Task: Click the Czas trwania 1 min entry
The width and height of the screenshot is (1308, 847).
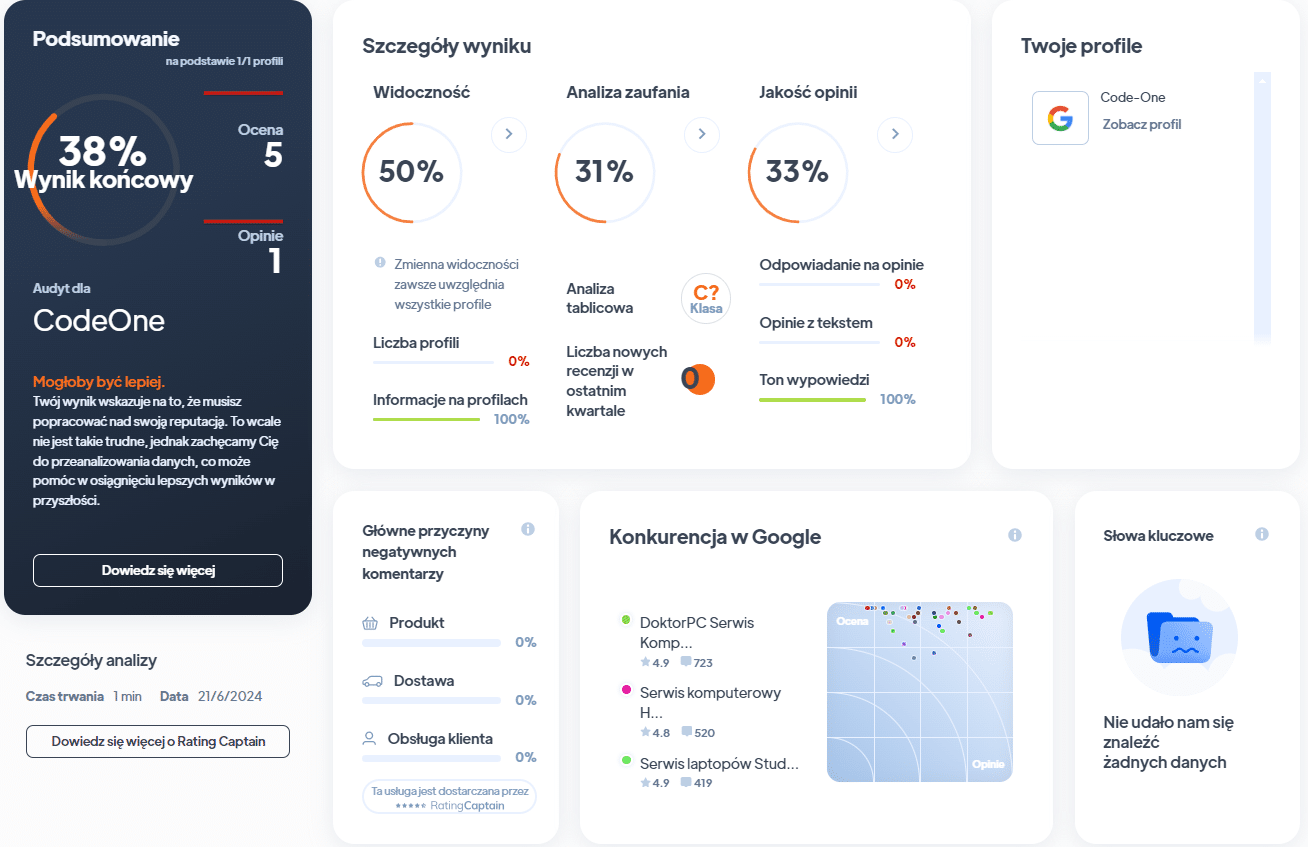Action: coord(84,696)
